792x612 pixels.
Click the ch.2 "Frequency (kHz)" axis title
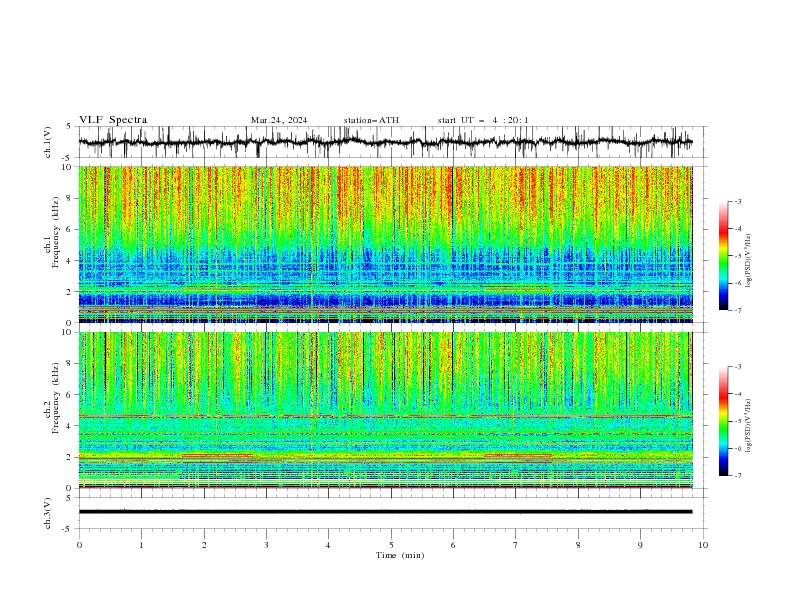click(x=56, y=398)
